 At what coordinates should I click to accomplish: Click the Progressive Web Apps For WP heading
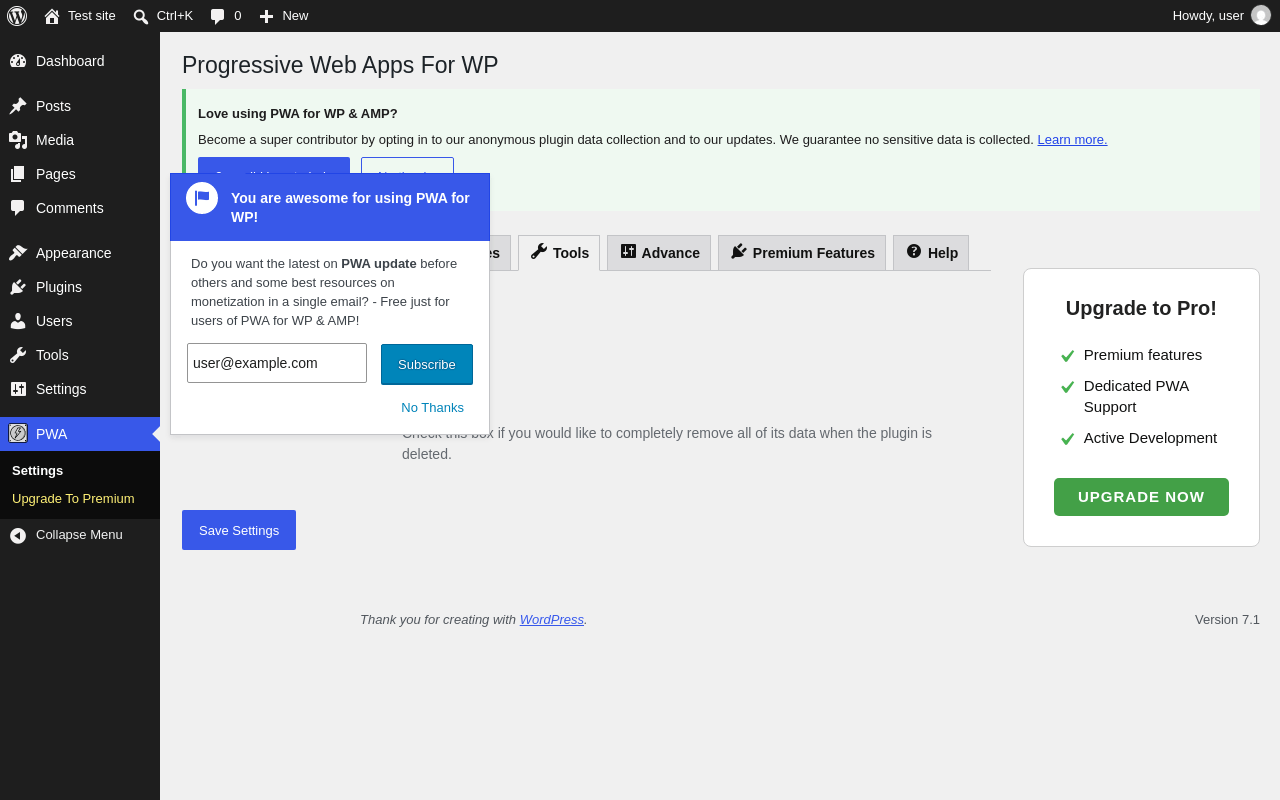click(340, 65)
